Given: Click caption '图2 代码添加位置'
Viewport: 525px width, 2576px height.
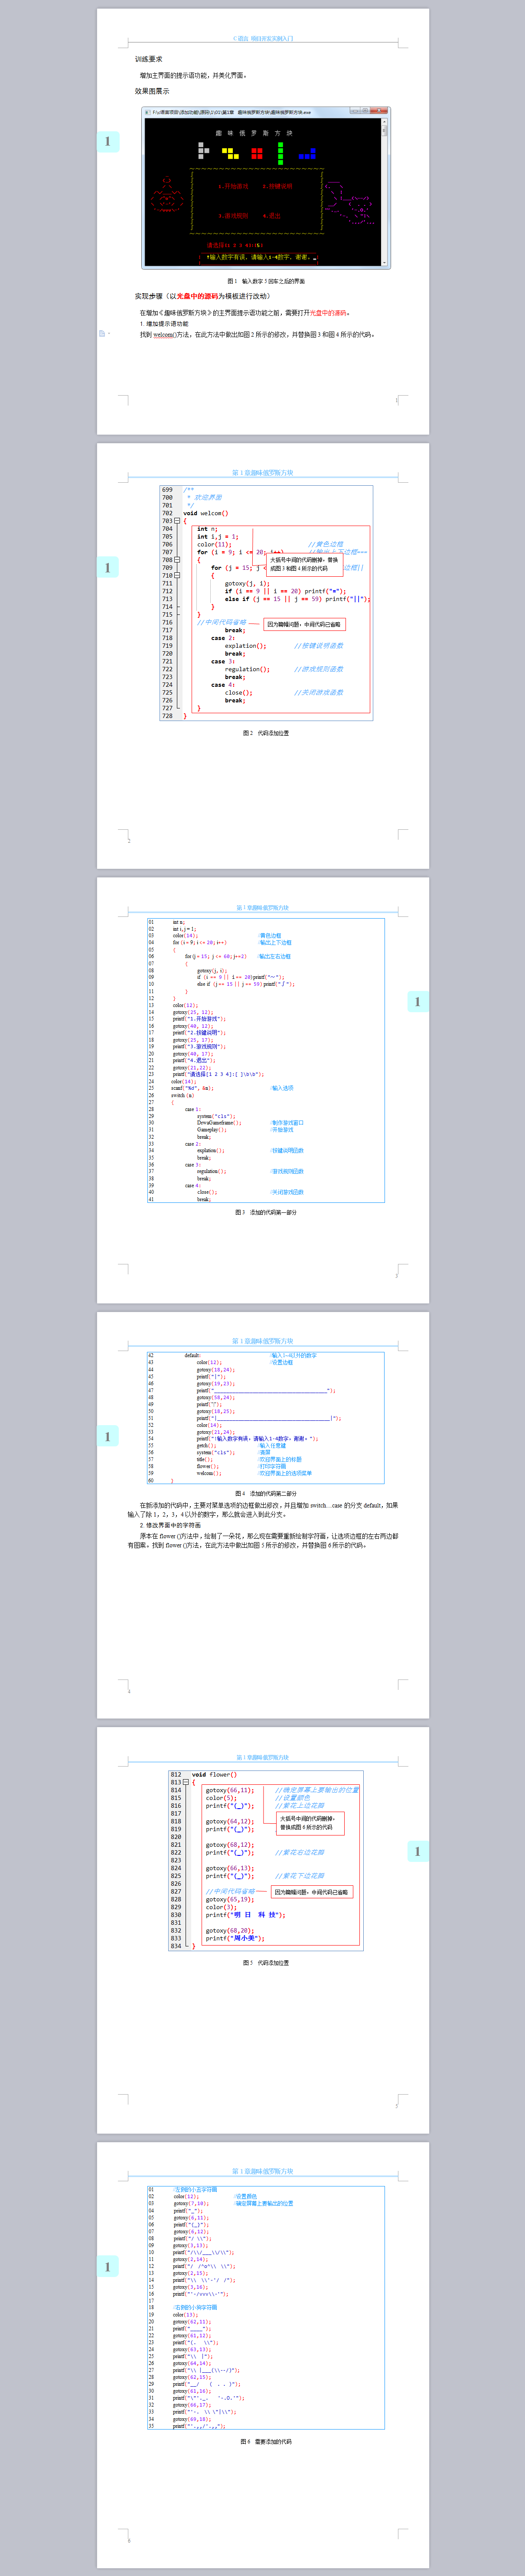Looking at the screenshot, I should coord(266,733).
